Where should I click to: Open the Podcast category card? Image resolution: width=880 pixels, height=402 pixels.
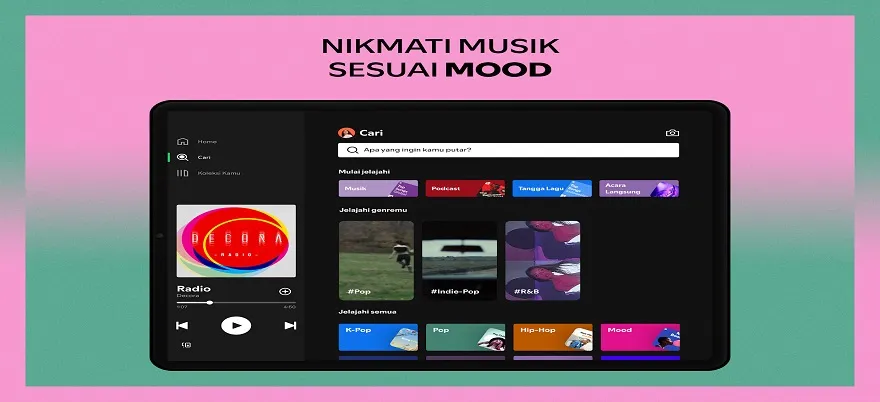click(x=465, y=188)
